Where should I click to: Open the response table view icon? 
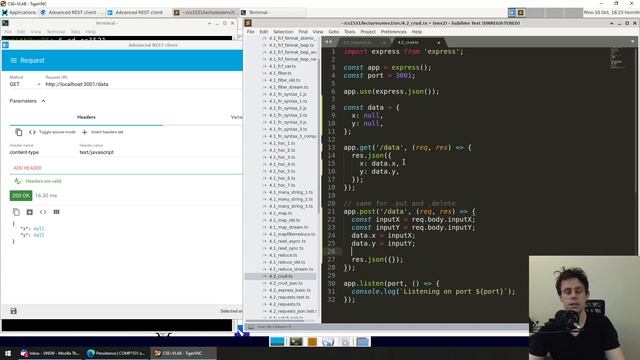pyautogui.click(x=56, y=212)
